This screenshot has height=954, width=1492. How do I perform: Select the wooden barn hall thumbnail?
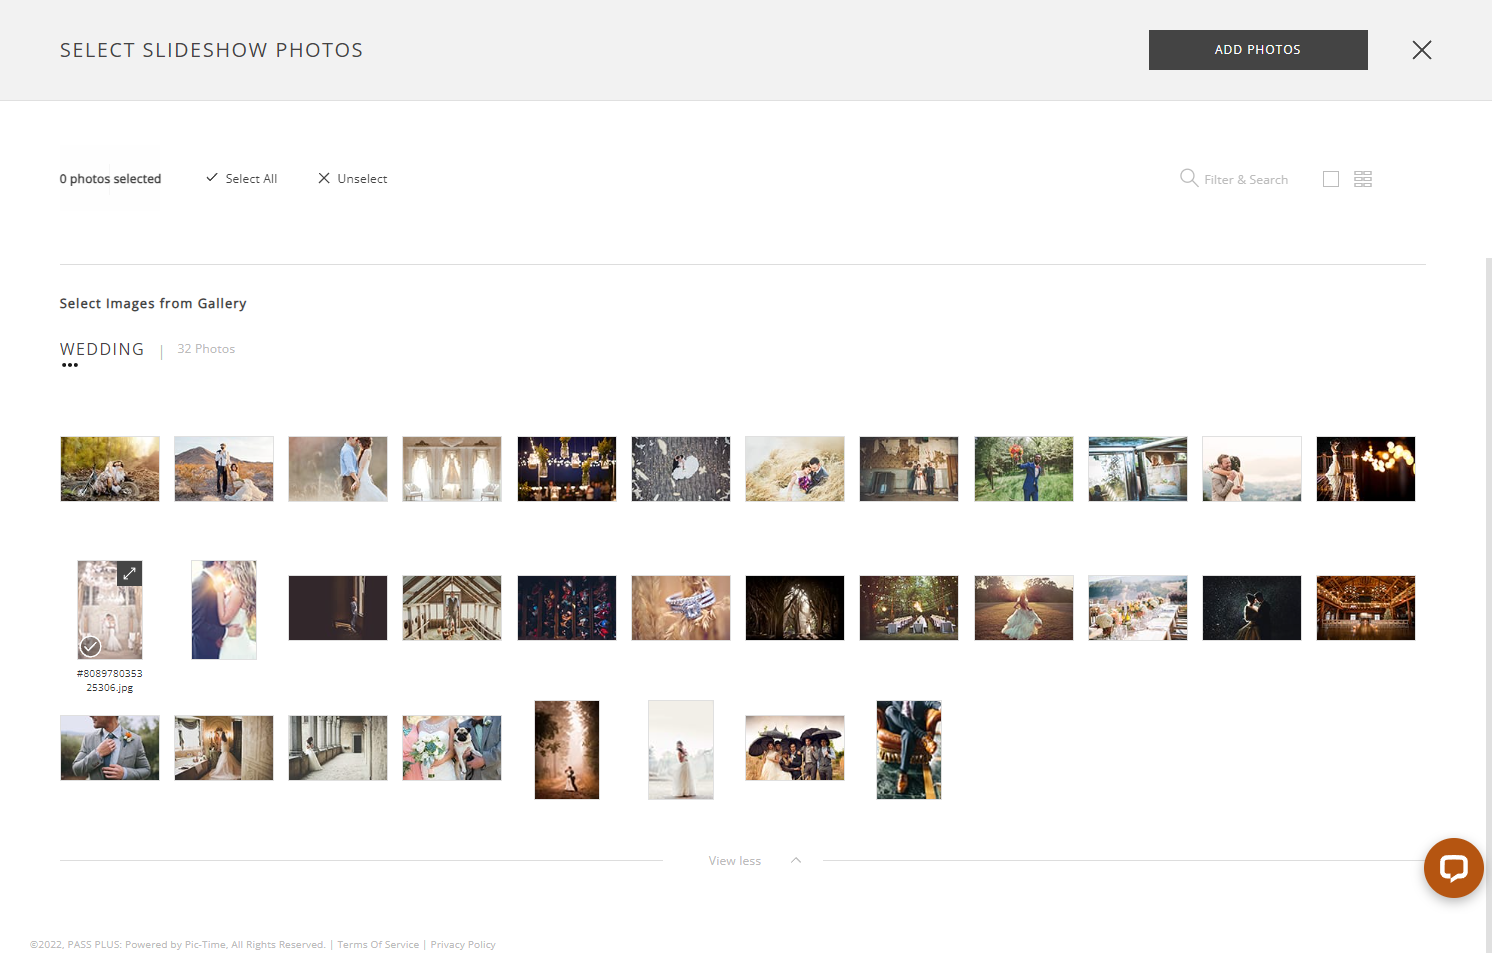click(x=1366, y=608)
